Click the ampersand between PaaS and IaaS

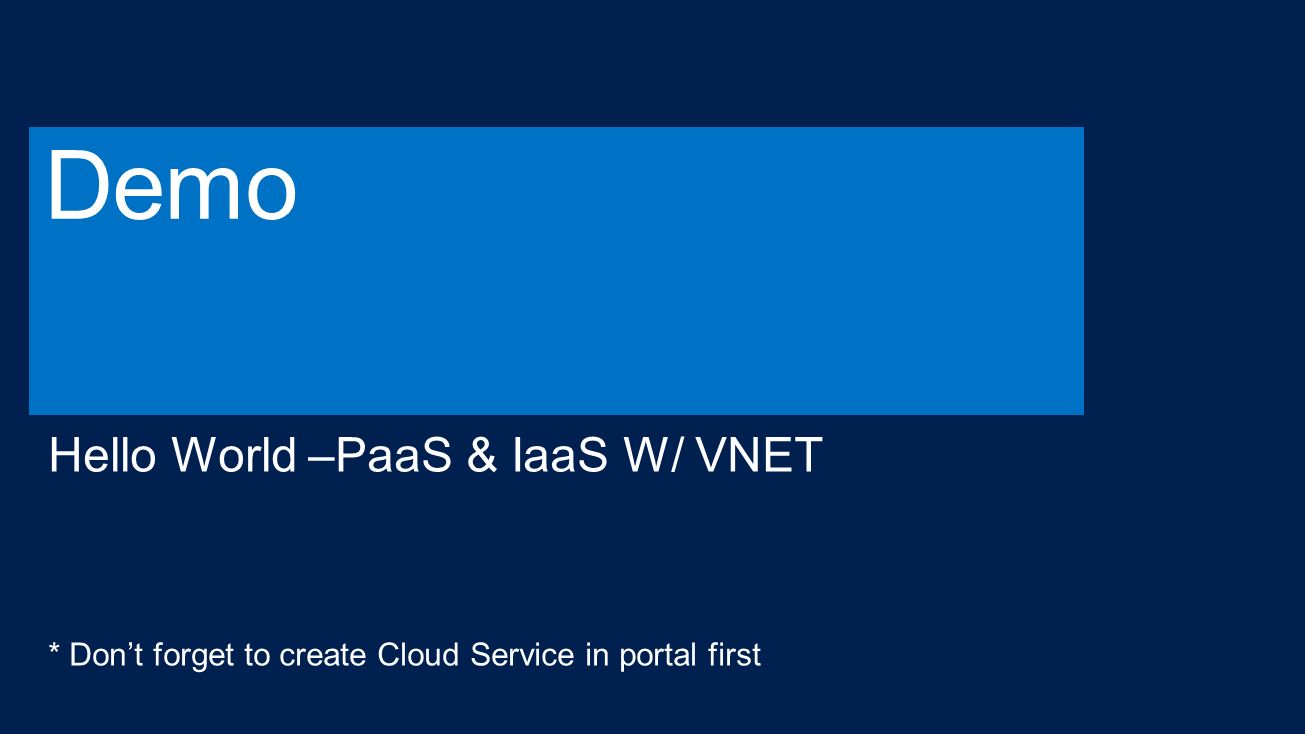coord(483,456)
